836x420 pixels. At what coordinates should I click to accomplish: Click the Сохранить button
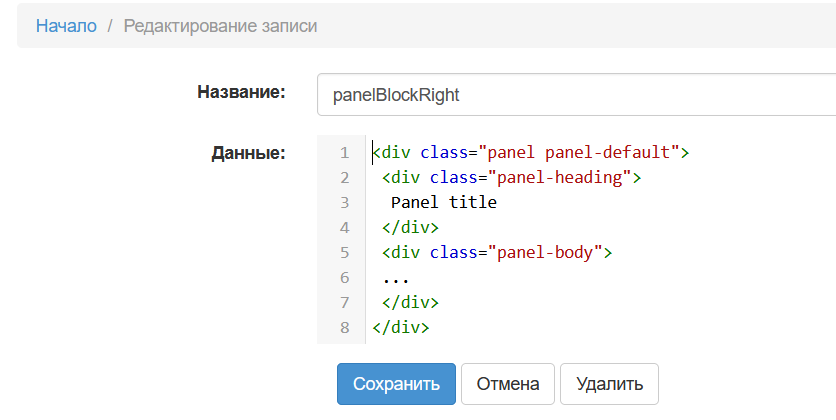pyautogui.click(x=396, y=384)
